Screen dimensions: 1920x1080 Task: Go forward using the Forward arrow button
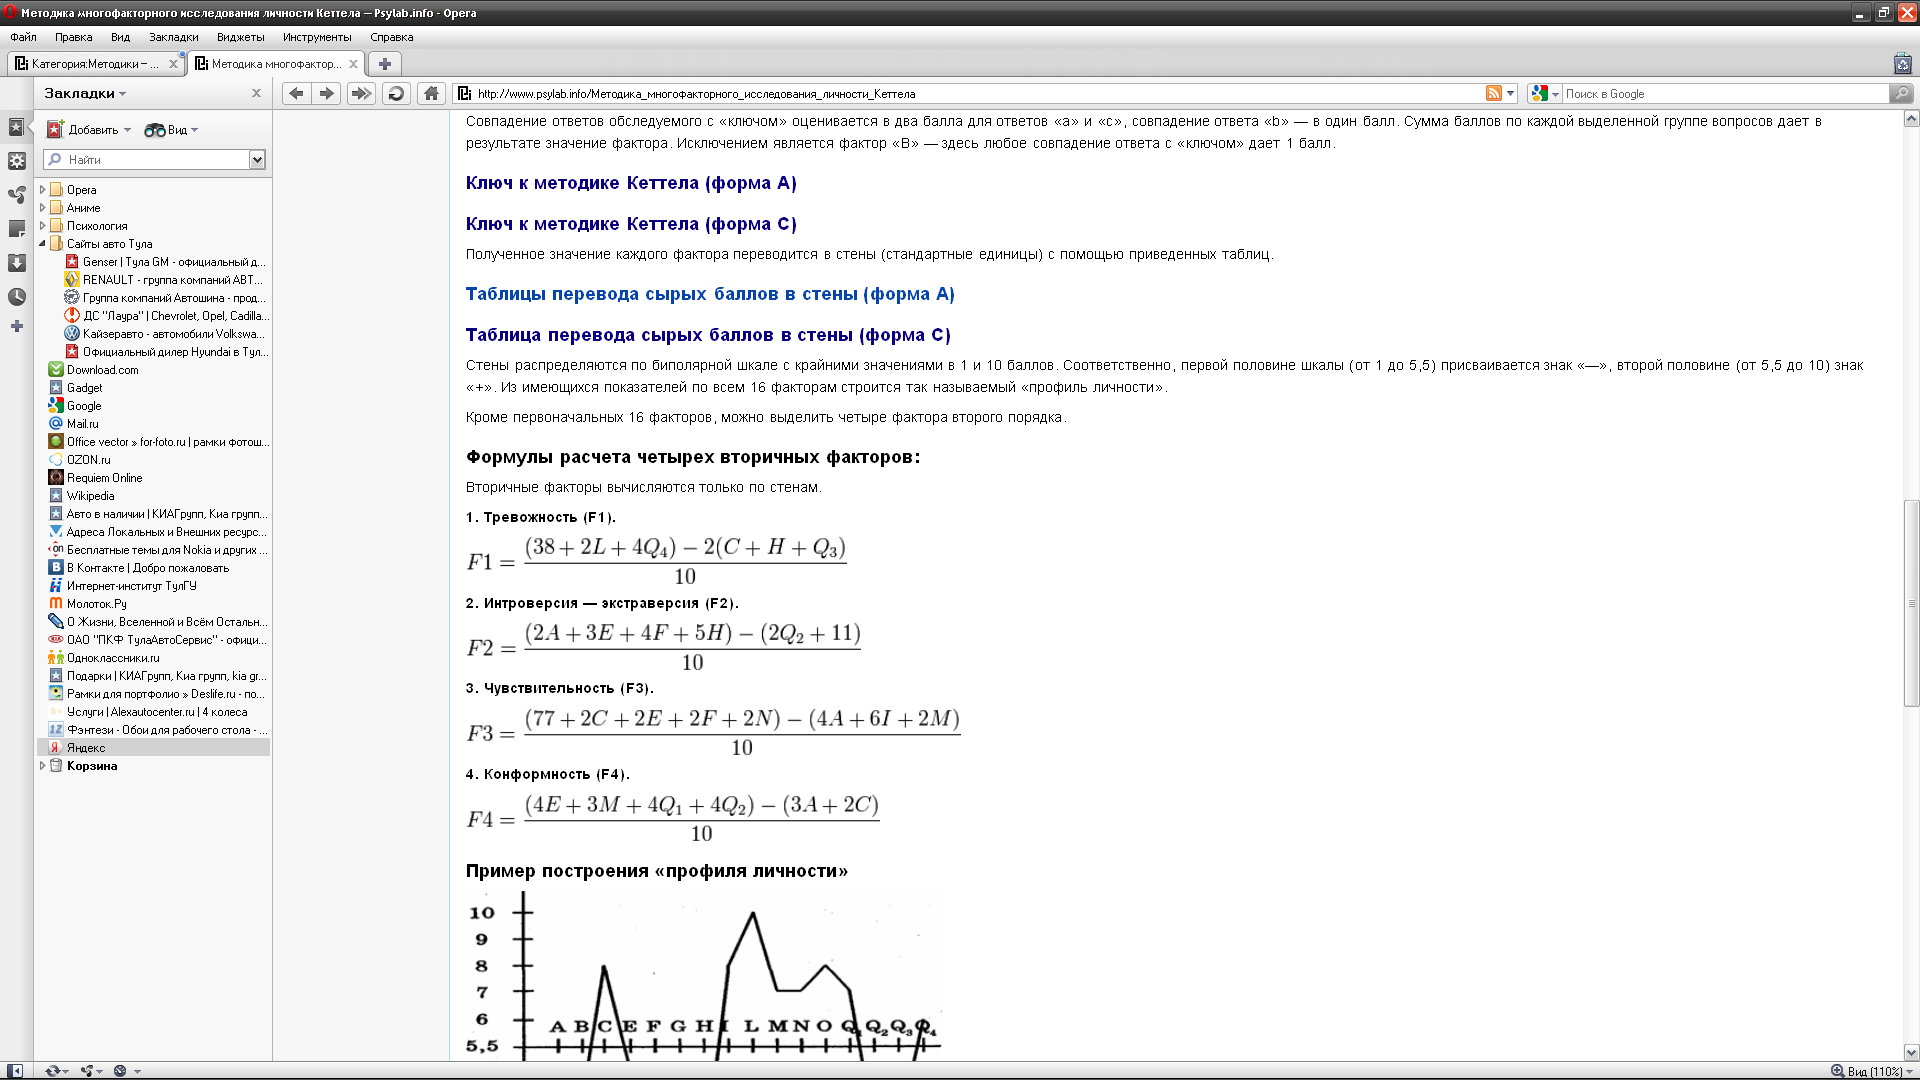coord(327,93)
